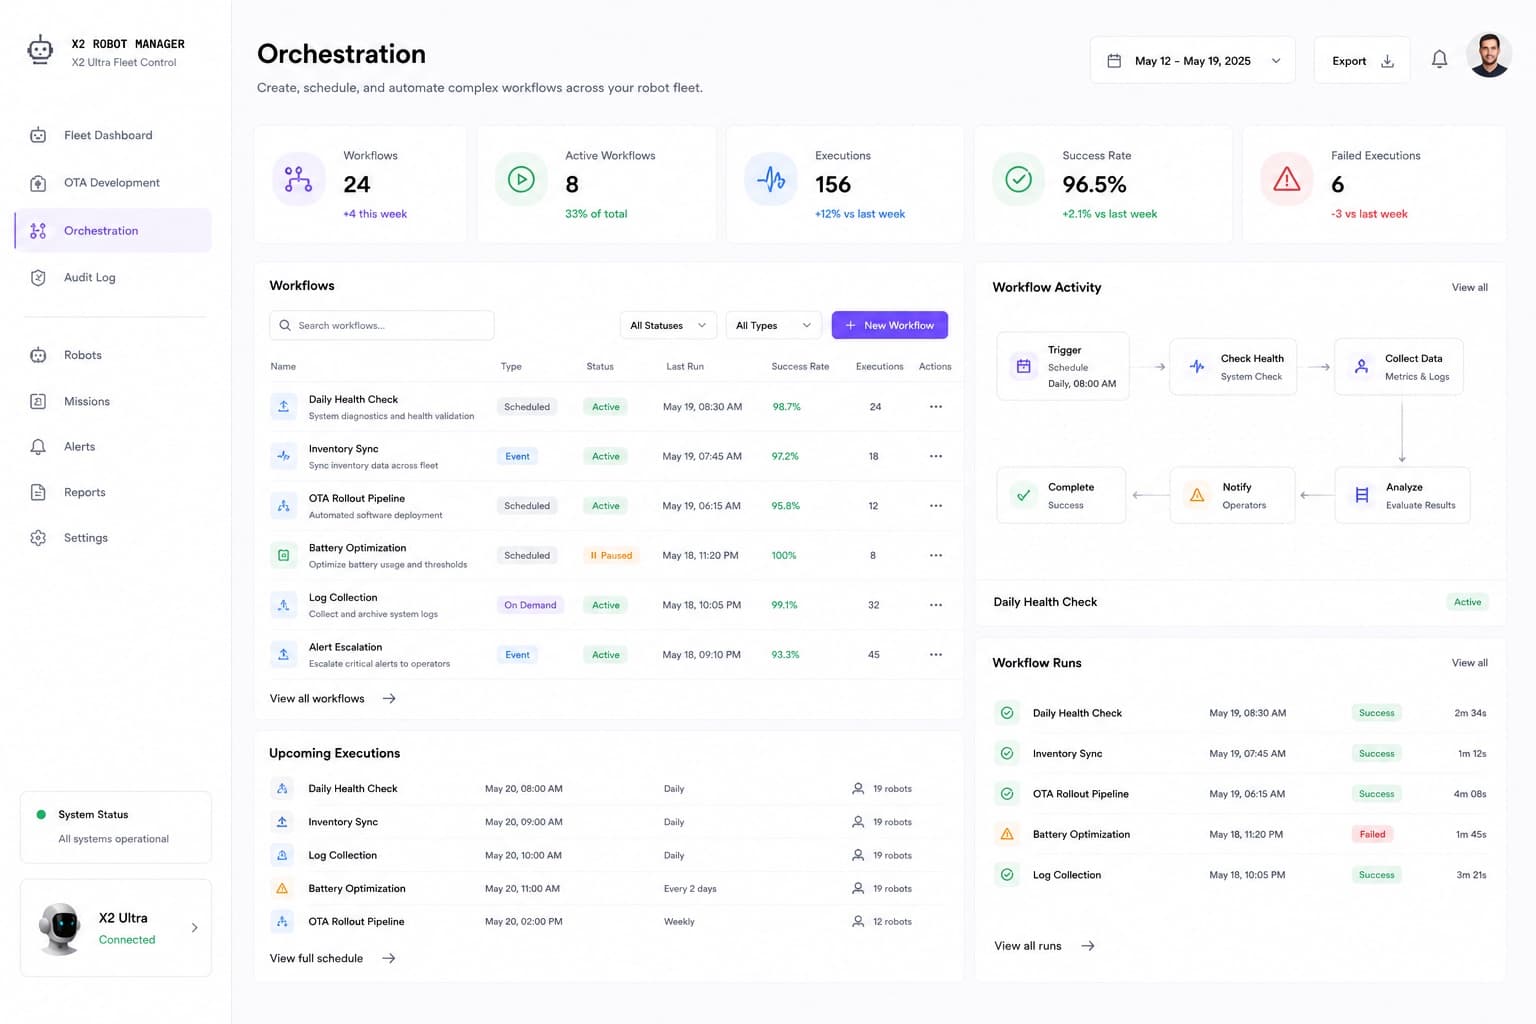The width and height of the screenshot is (1536, 1024).
Task: Click the Check Health node in workflow diagram
Action: click(x=1233, y=367)
